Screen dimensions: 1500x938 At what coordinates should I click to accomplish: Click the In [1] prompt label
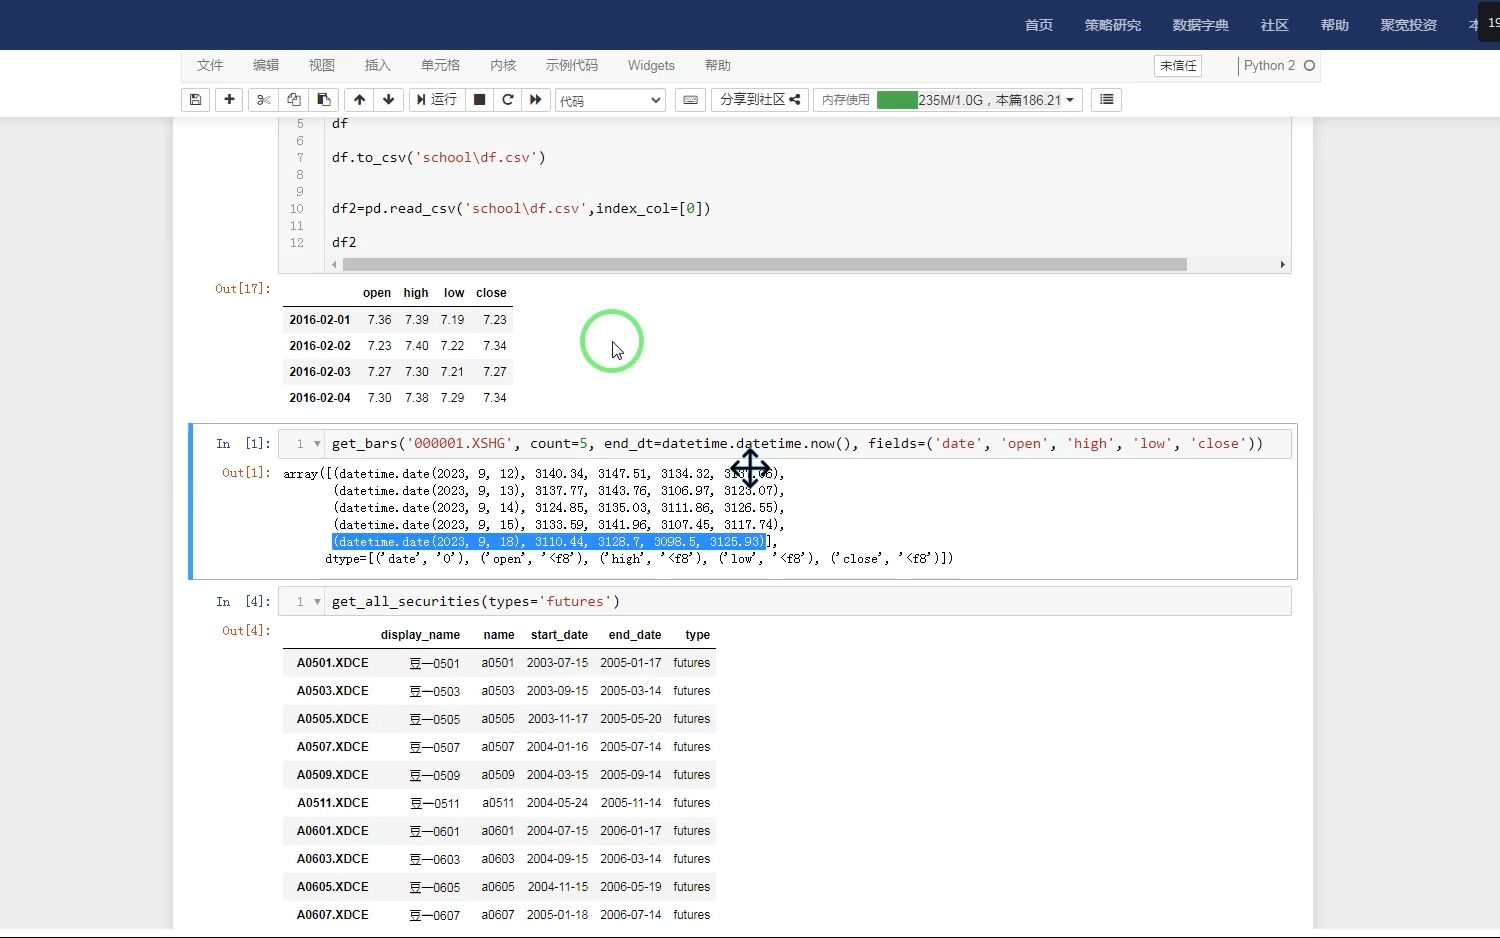[243, 444]
